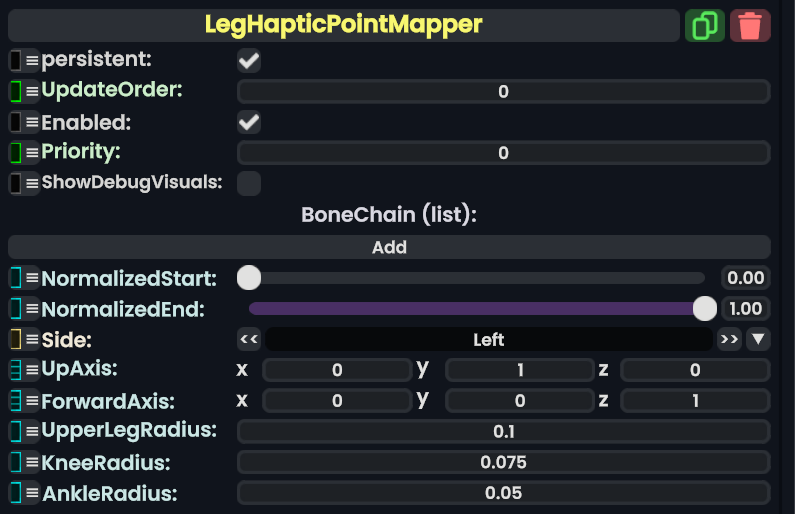Click the UpdateOrder field handle icon
The width and height of the screenshot is (795, 514).
pos(16,91)
